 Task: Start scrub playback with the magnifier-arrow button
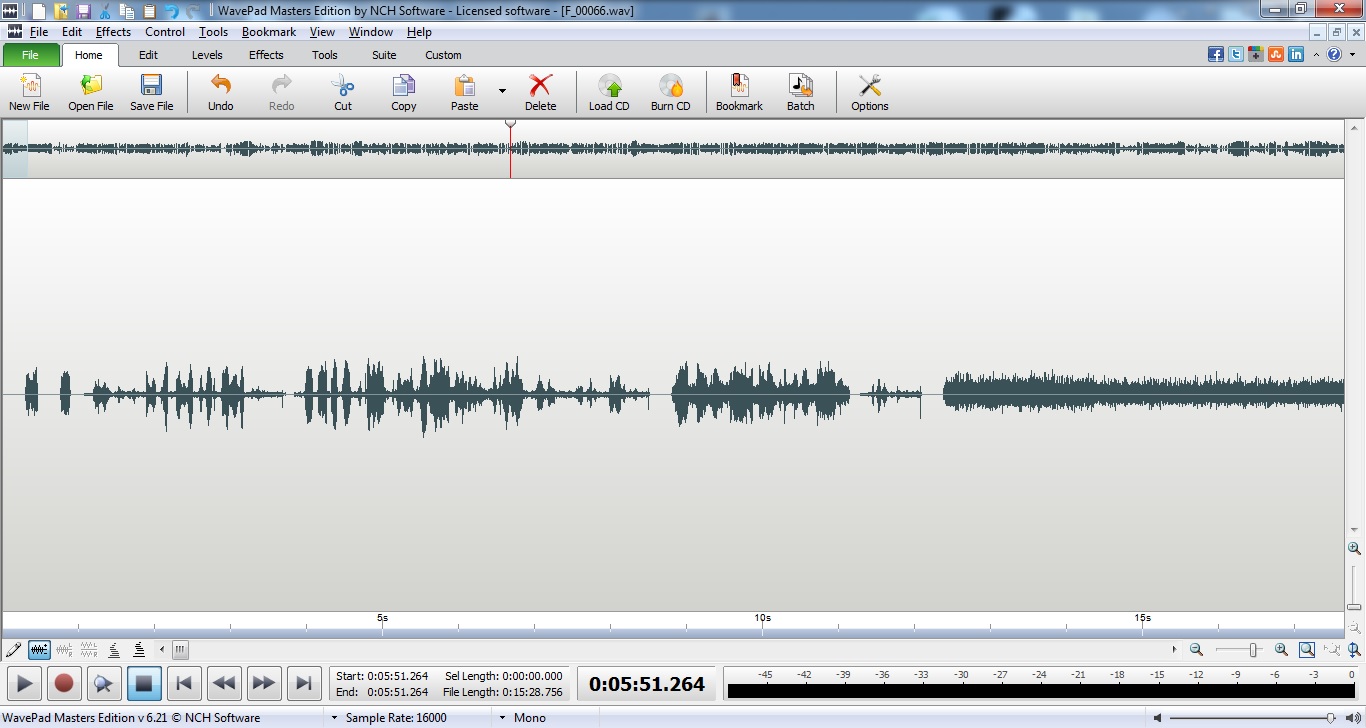pos(104,684)
